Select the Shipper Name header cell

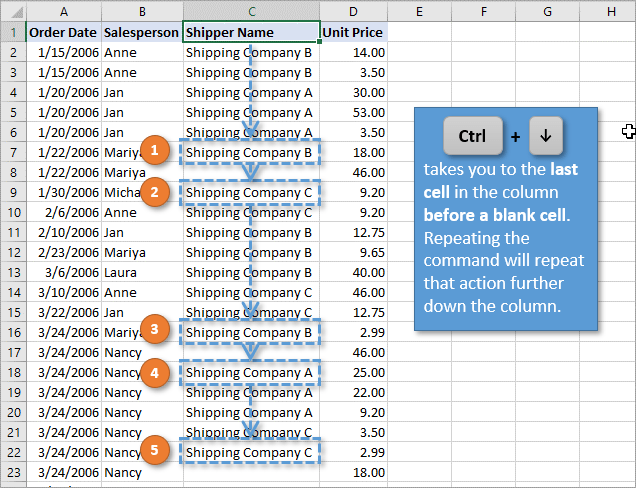(x=251, y=32)
